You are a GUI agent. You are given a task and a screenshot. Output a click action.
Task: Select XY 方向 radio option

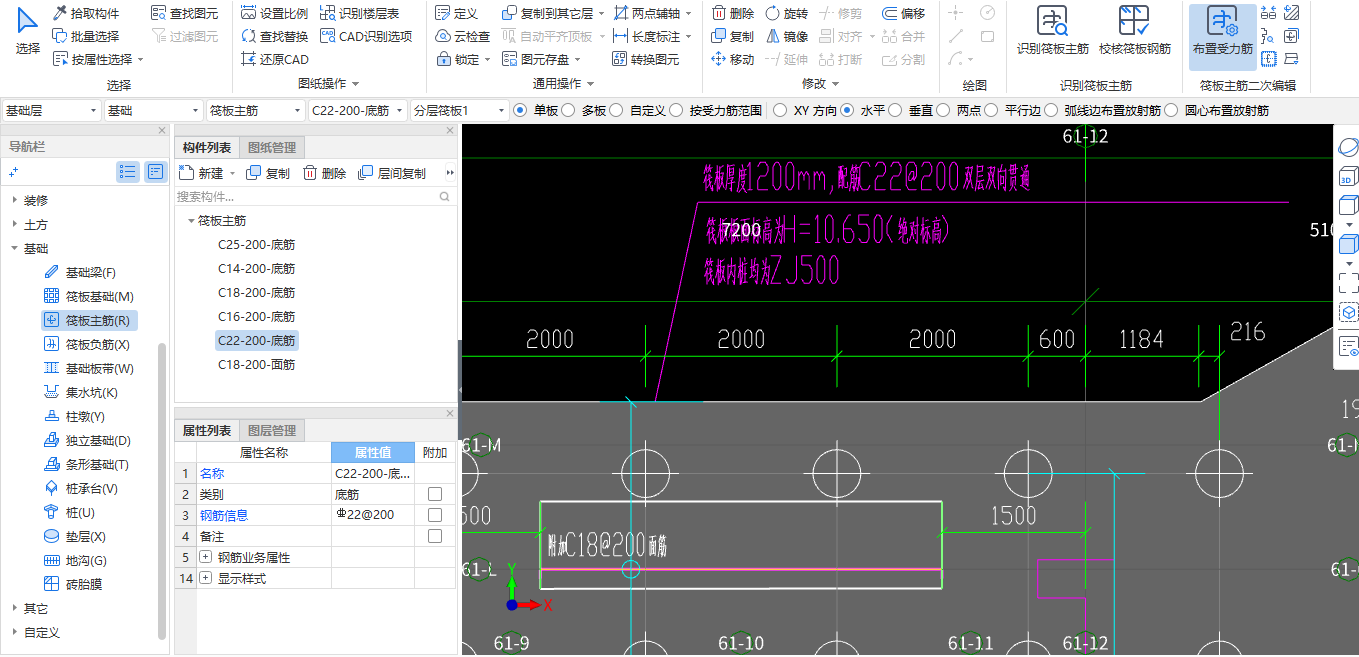(779, 111)
